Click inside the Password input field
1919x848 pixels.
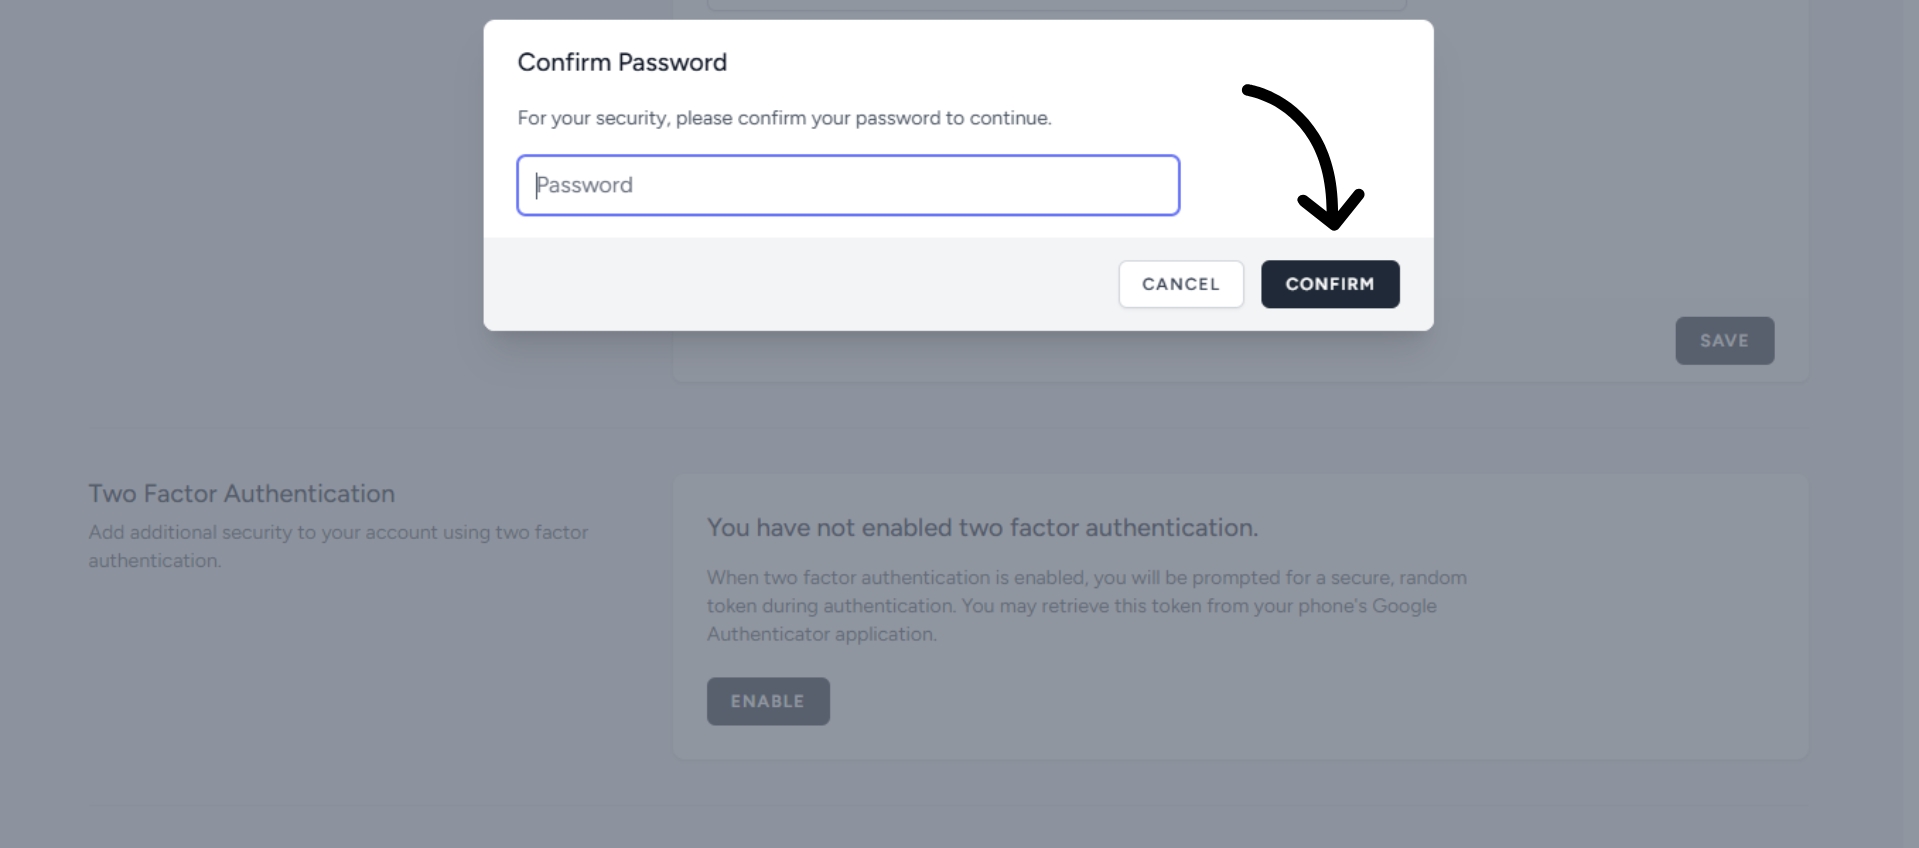[848, 185]
